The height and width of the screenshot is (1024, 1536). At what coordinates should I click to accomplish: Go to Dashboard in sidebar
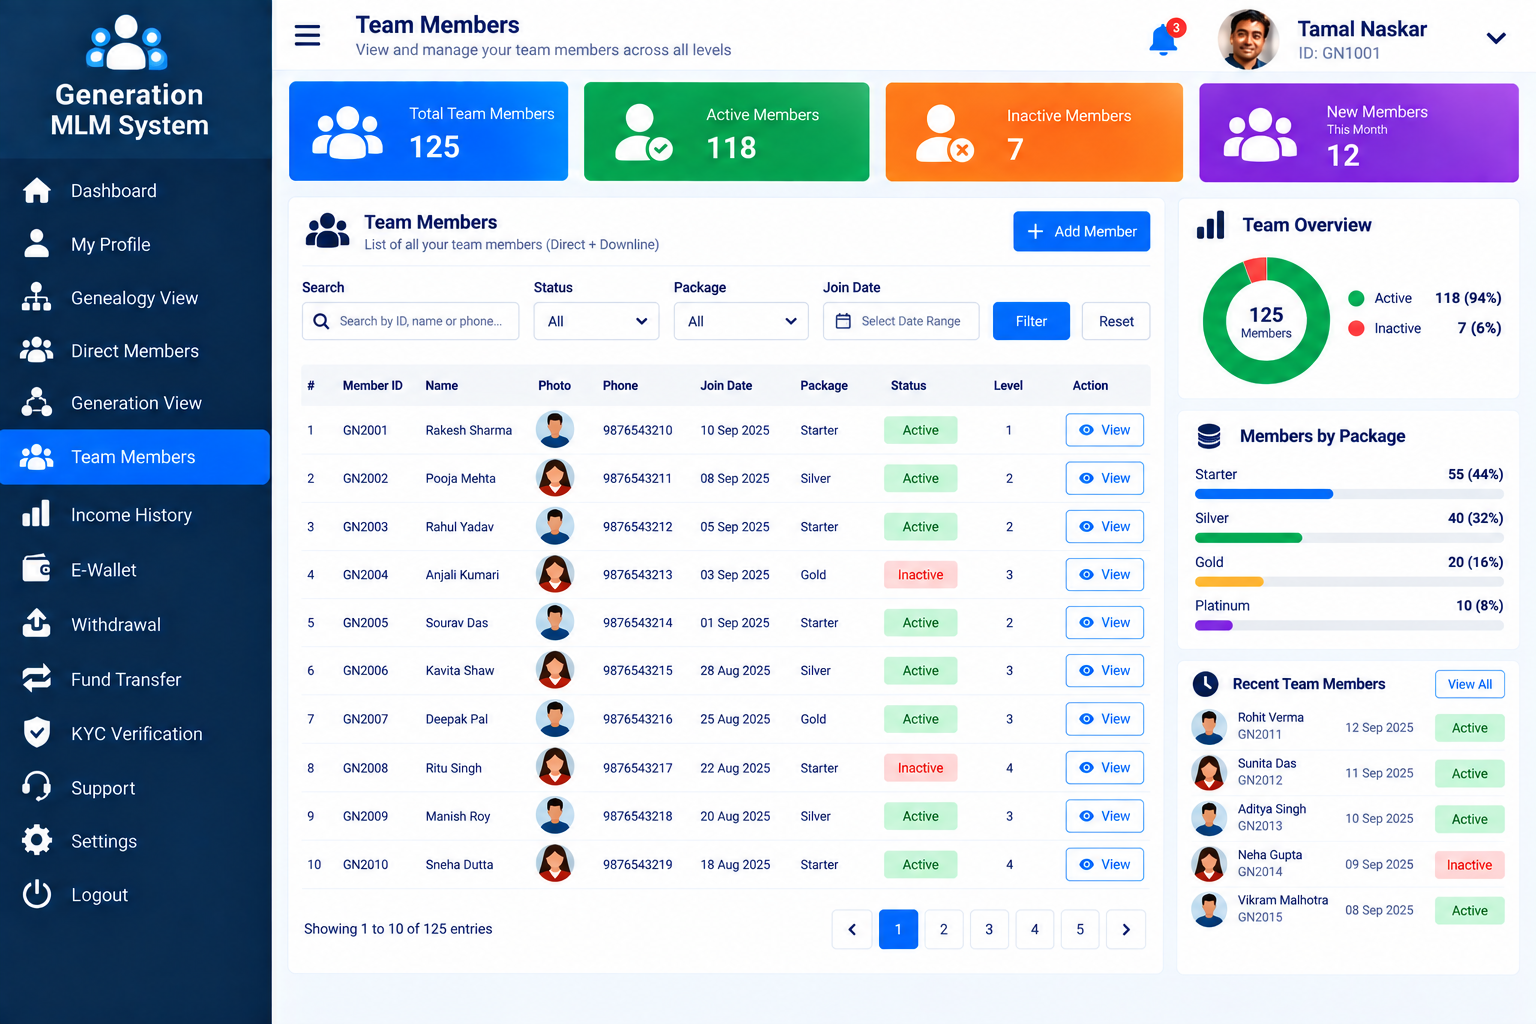coord(135,191)
